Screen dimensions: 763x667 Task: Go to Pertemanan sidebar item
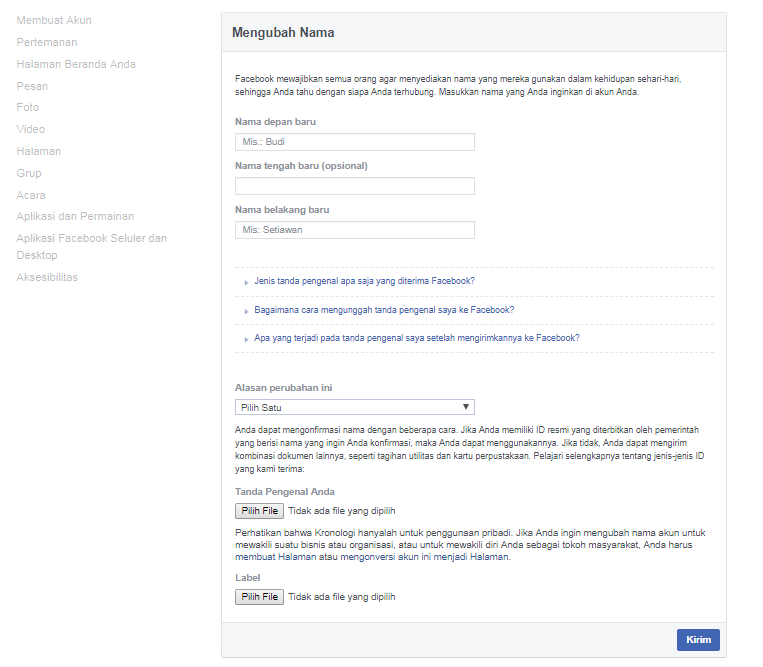point(47,42)
